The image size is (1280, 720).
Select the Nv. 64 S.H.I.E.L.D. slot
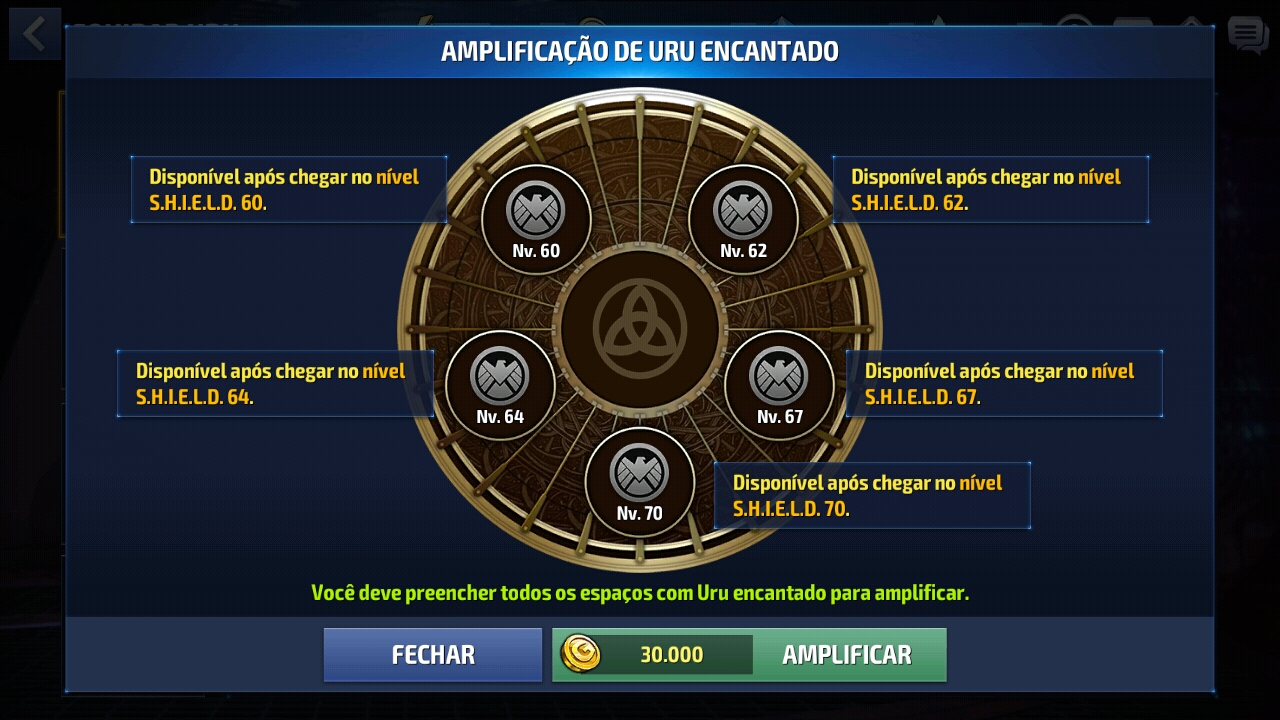tap(500, 385)
